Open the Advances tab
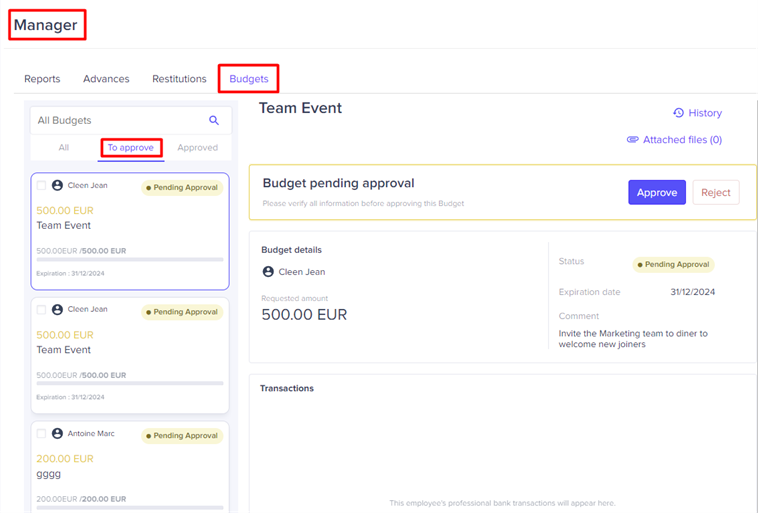The width and height of the screenshot is (763, 513). (106, 79)
